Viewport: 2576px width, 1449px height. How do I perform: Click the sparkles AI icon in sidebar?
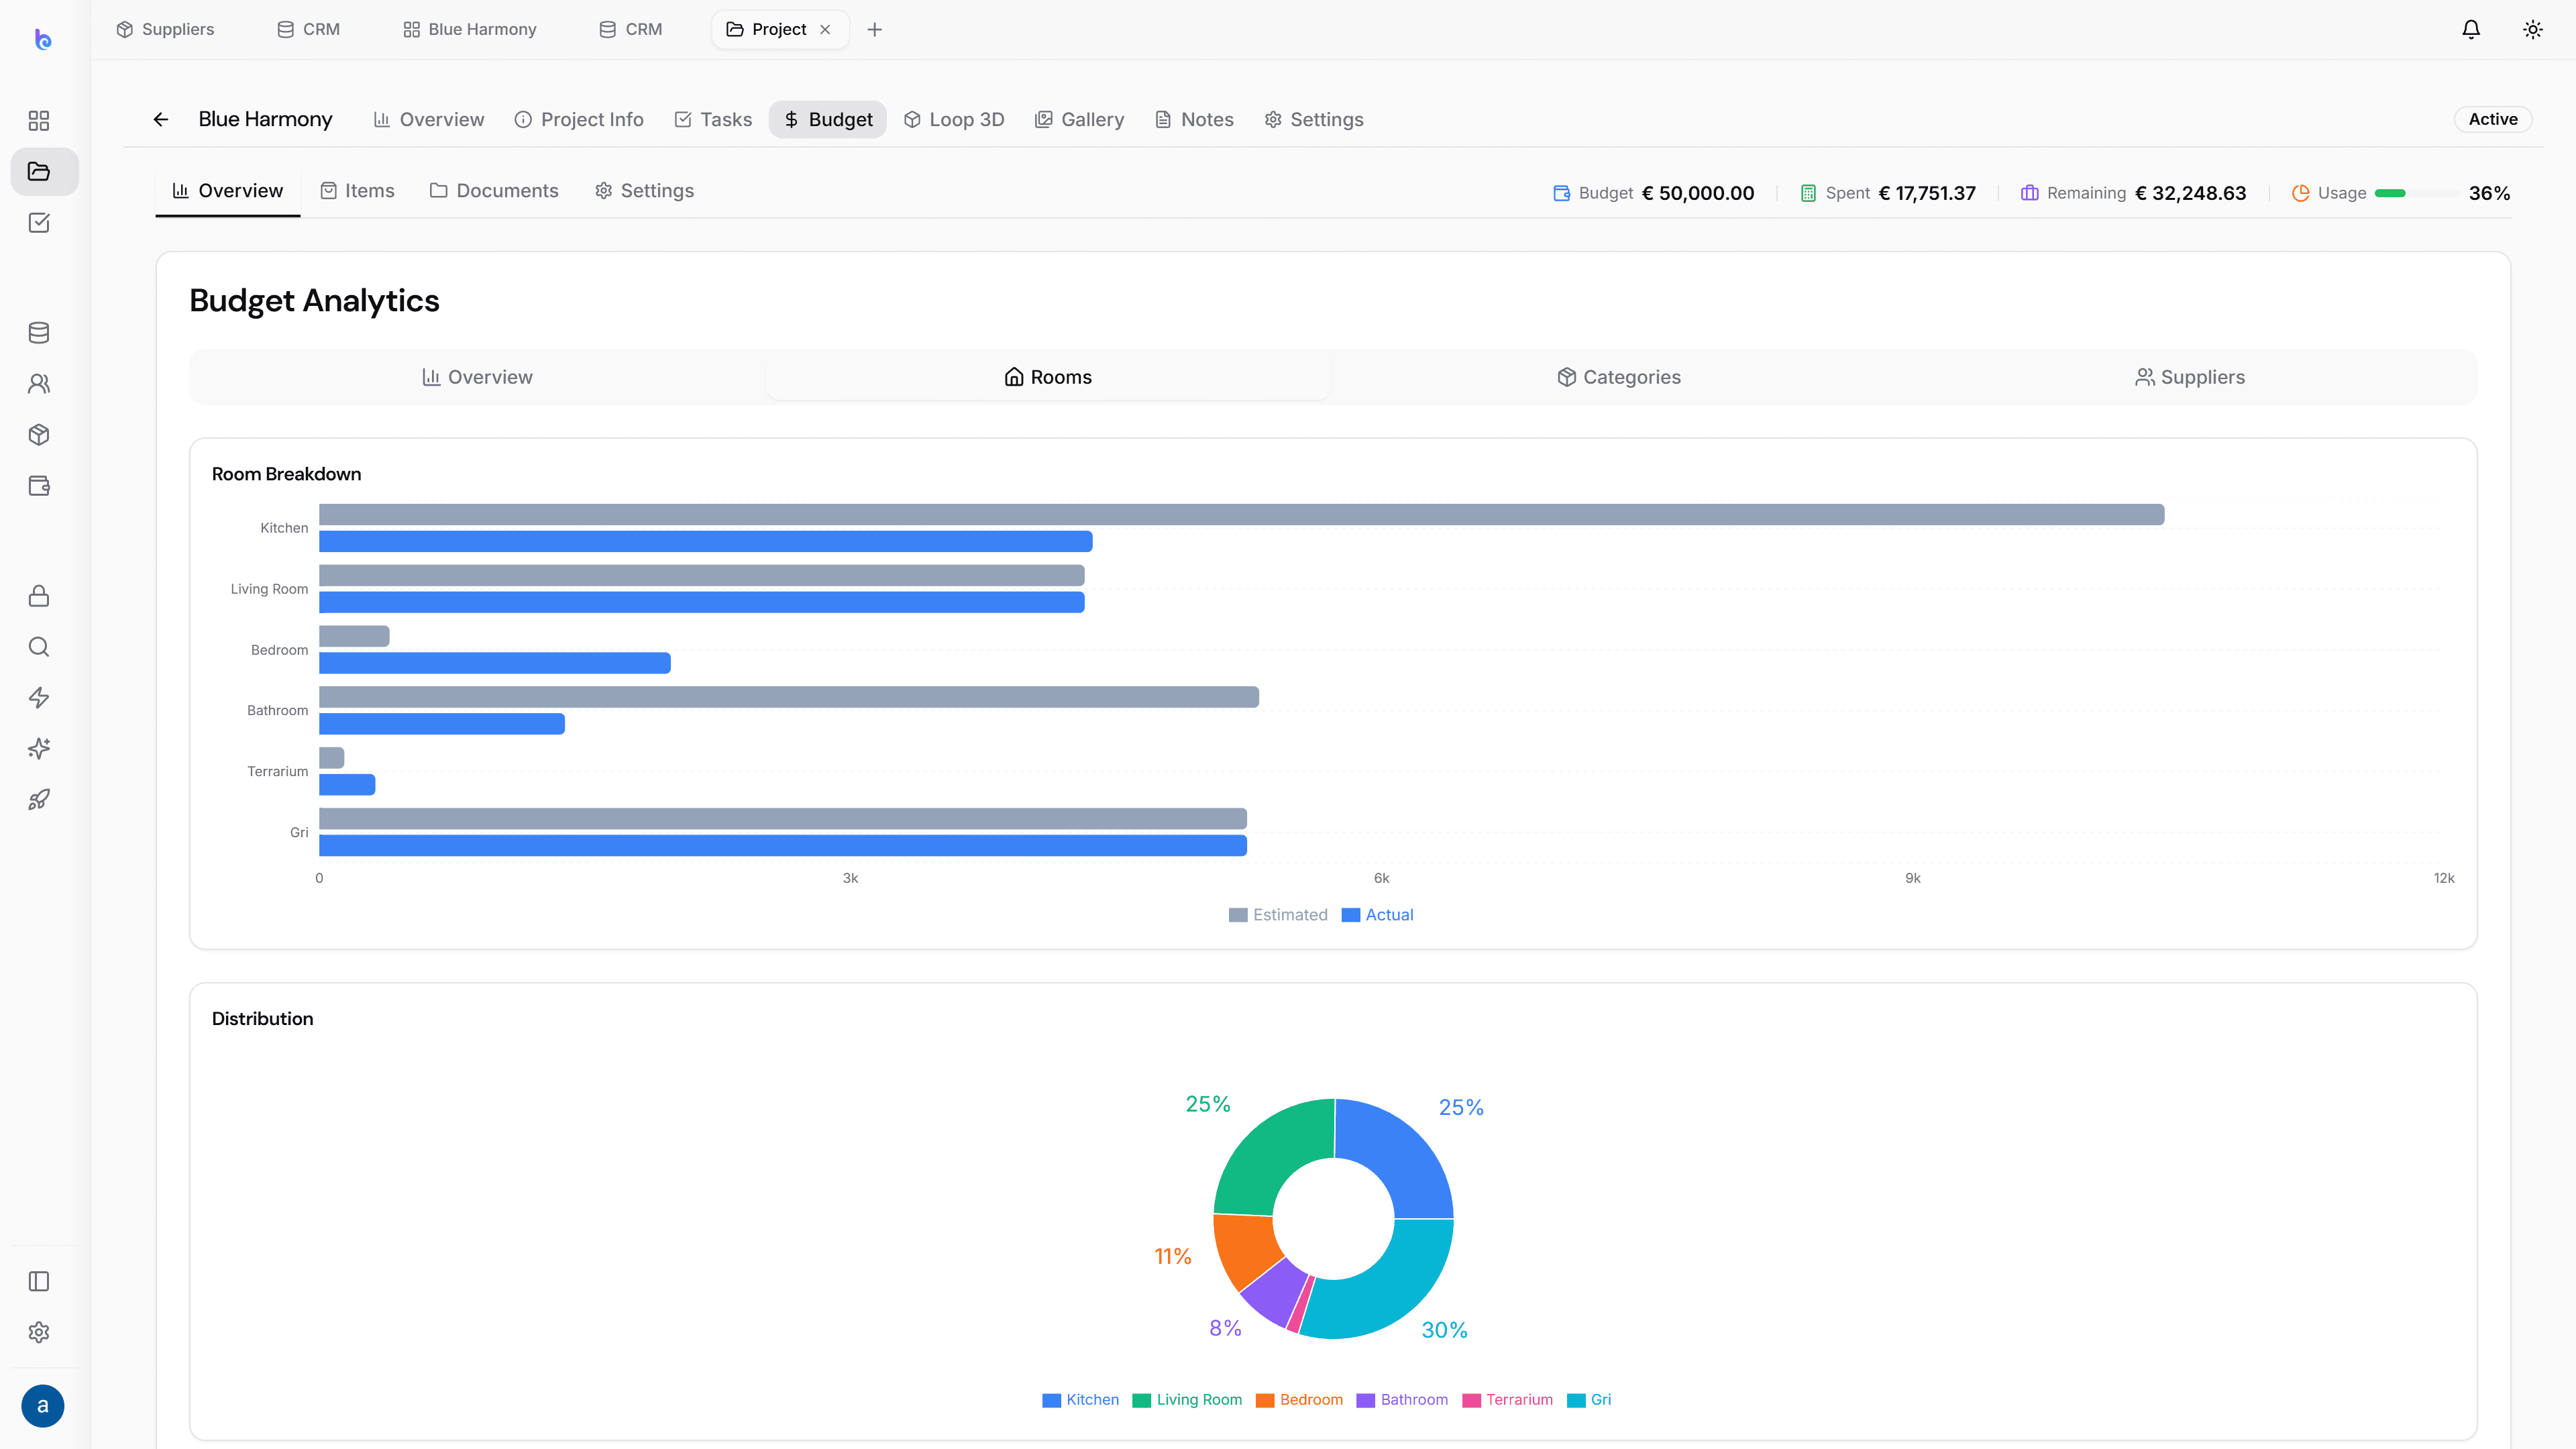pos(39,749)
